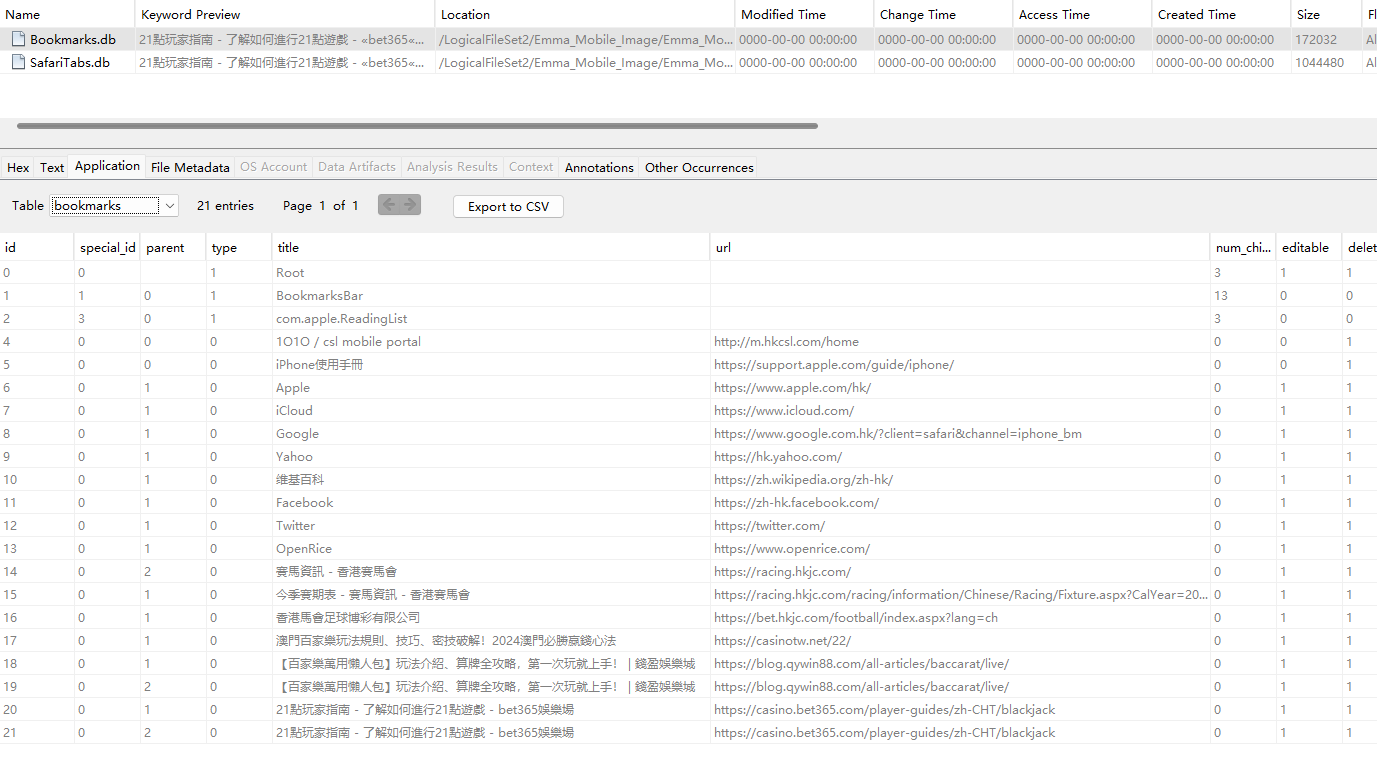1377x763 pixels.
Task: Select the SafariTabs.db file row name
Action: coord(70,62)
